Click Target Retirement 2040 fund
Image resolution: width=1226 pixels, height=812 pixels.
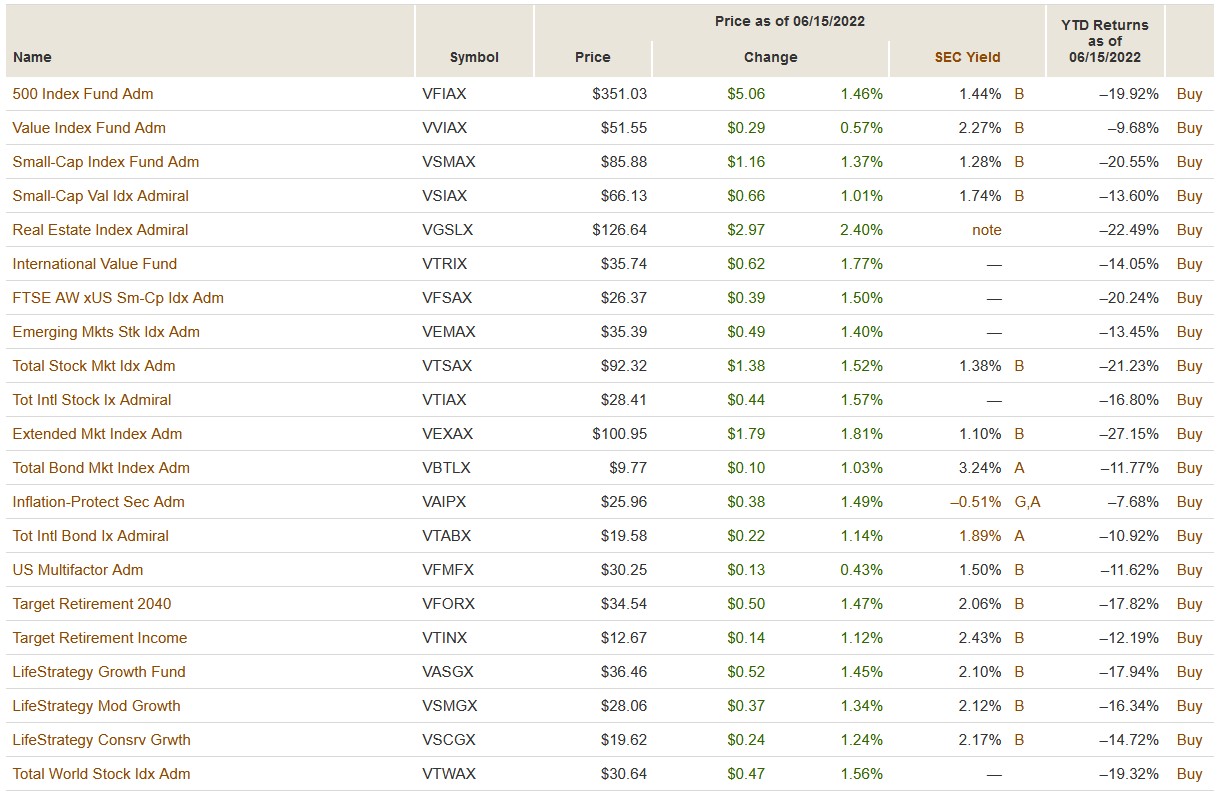[92, 604]
